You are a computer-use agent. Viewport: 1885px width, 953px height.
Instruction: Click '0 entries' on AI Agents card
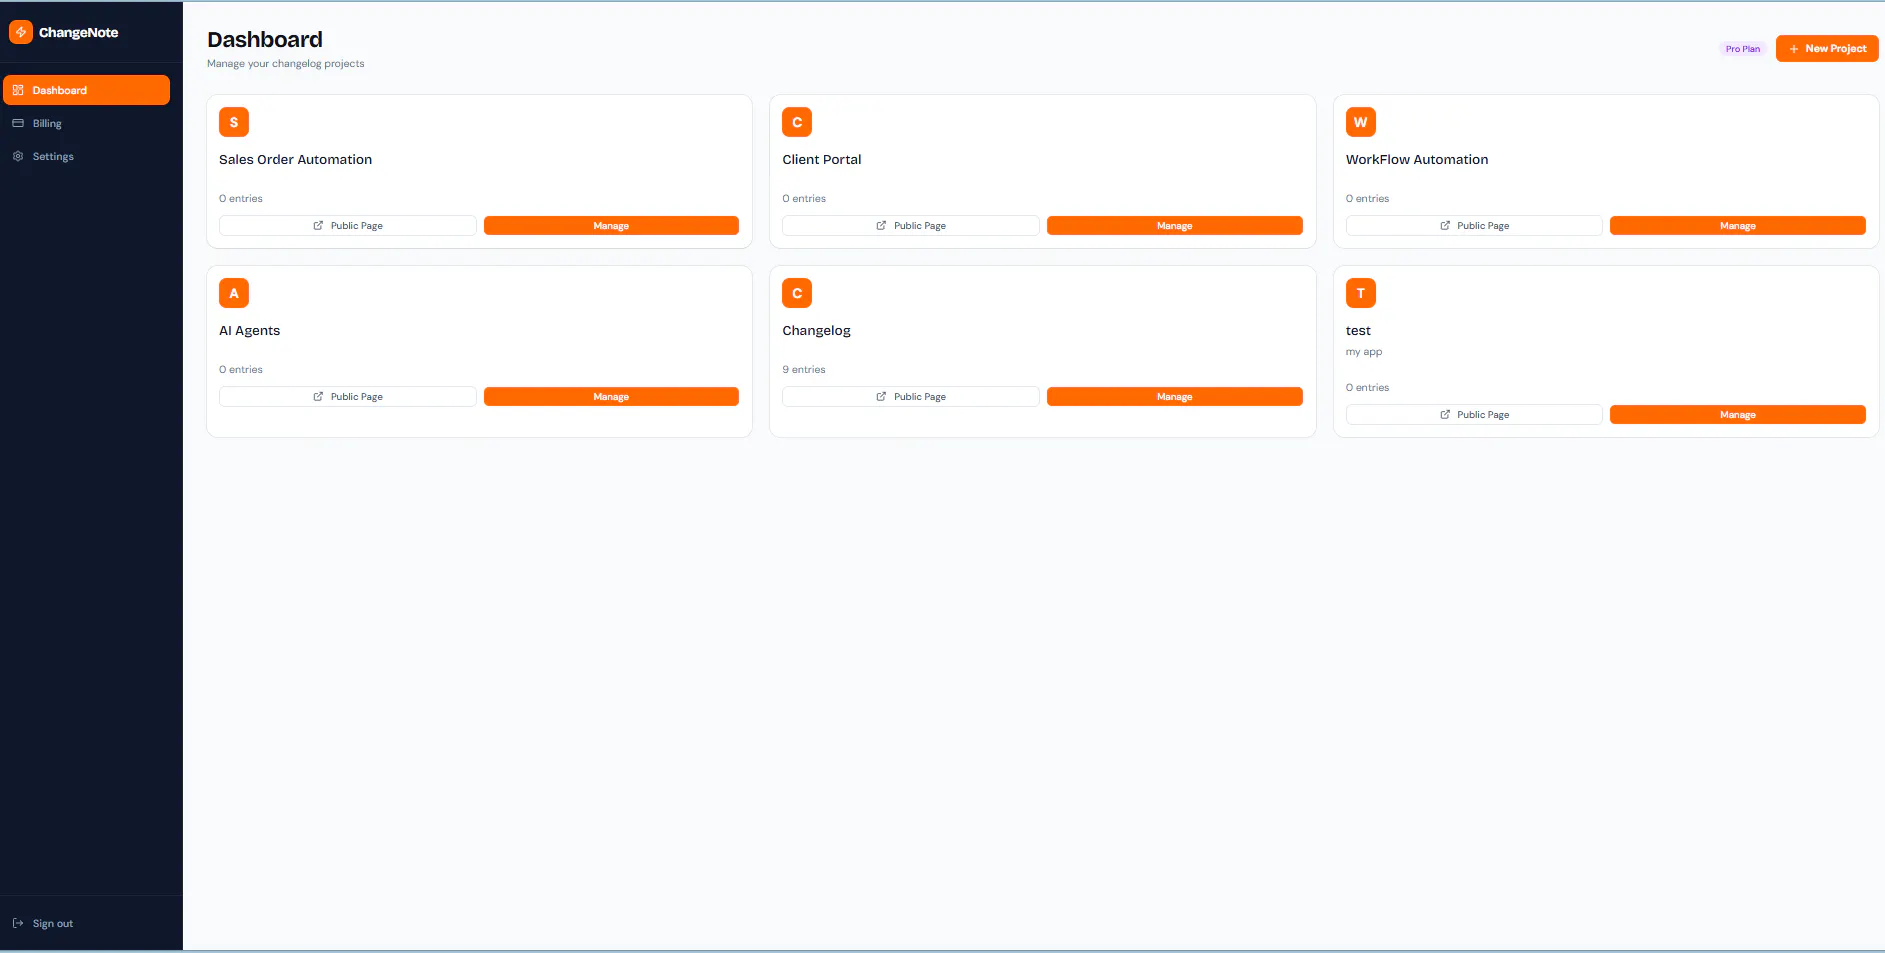241,370
